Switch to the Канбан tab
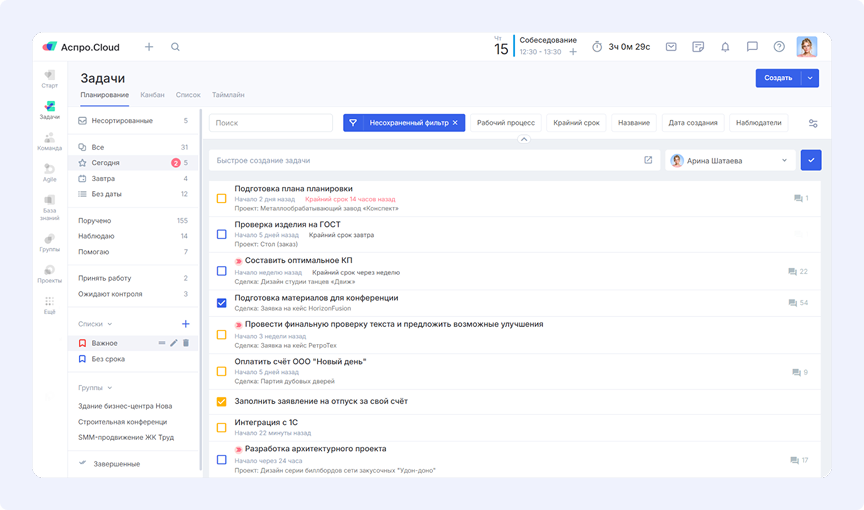Screen dimensions: 864x510 (152, 95)
